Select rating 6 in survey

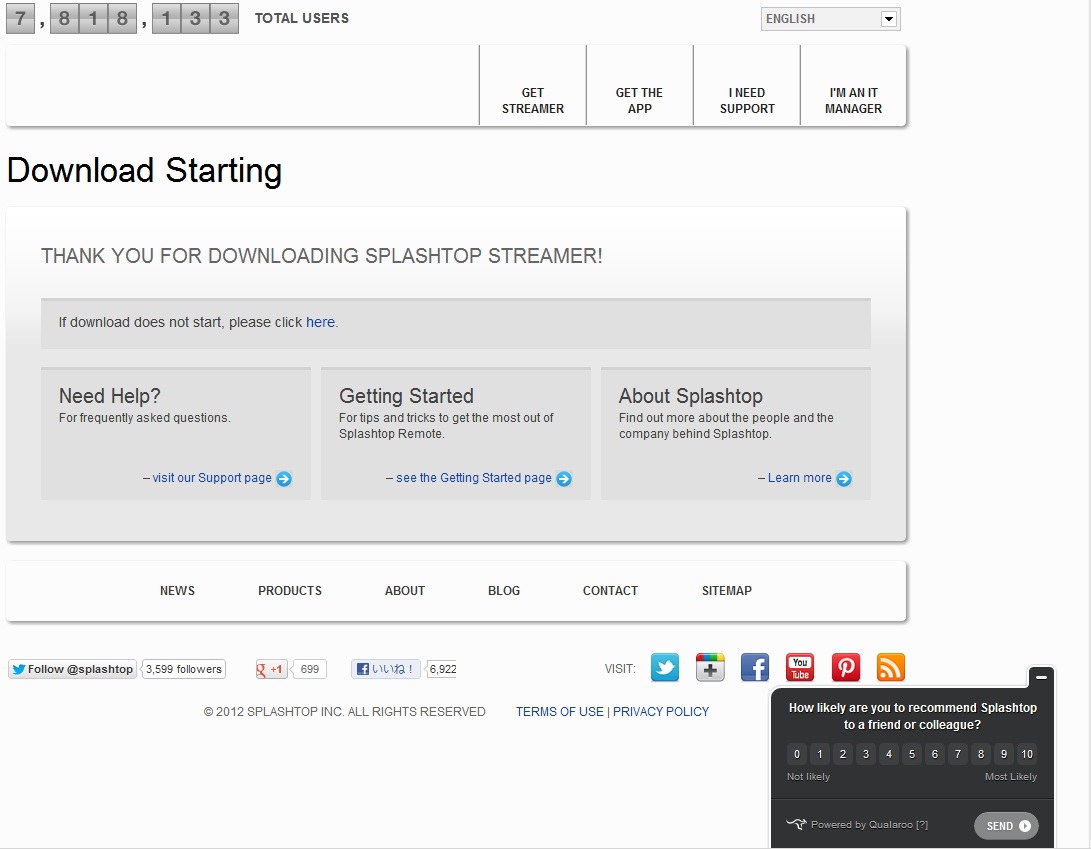tap(934, 754)
